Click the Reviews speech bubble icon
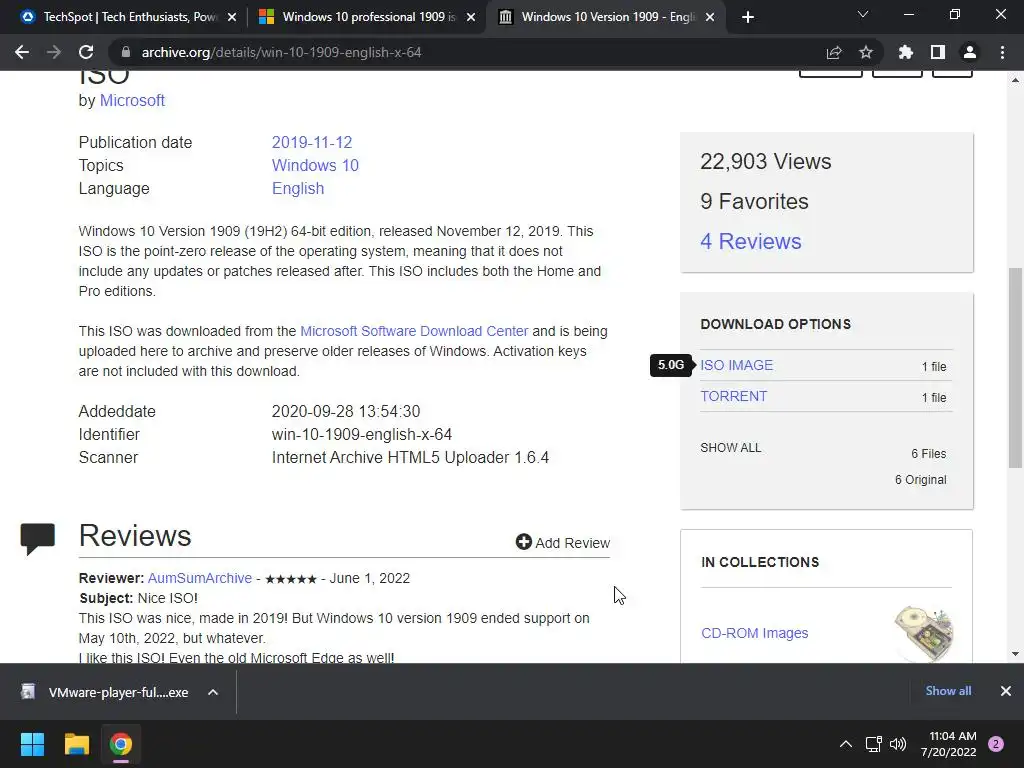 (x=38, y=539)
